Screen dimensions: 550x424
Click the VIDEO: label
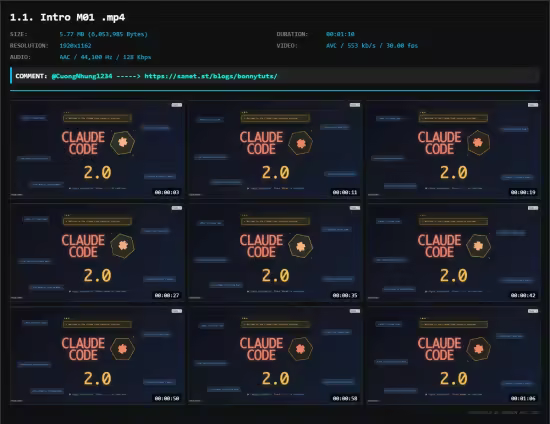click(287, 46)
